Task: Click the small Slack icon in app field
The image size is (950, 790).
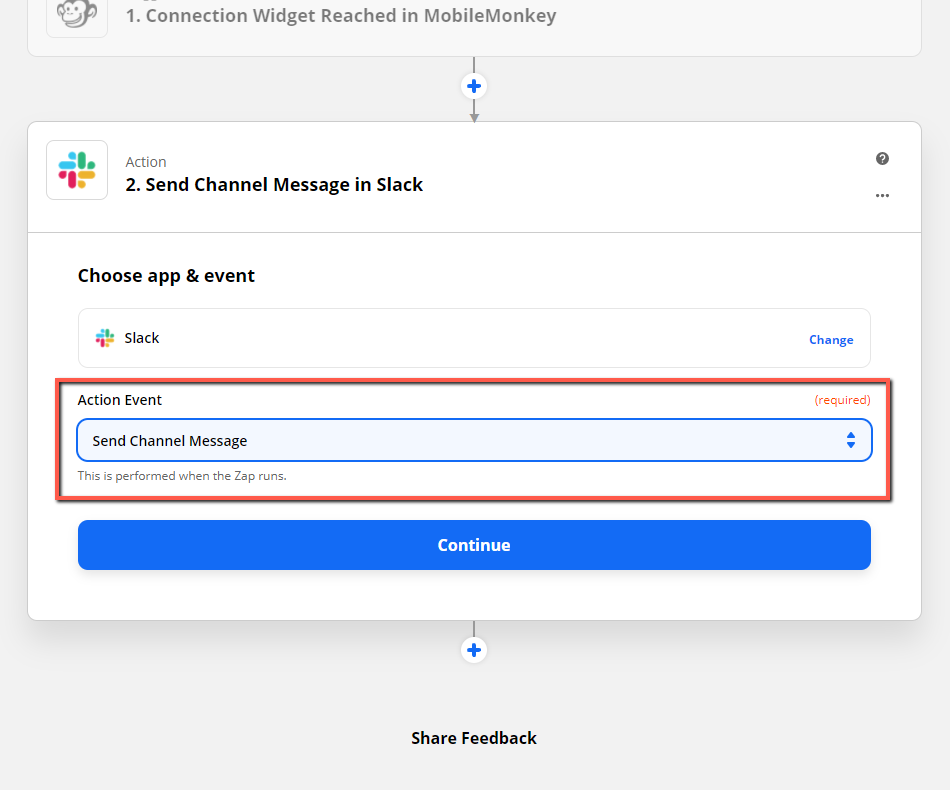Action: click(x=105, y=338)
